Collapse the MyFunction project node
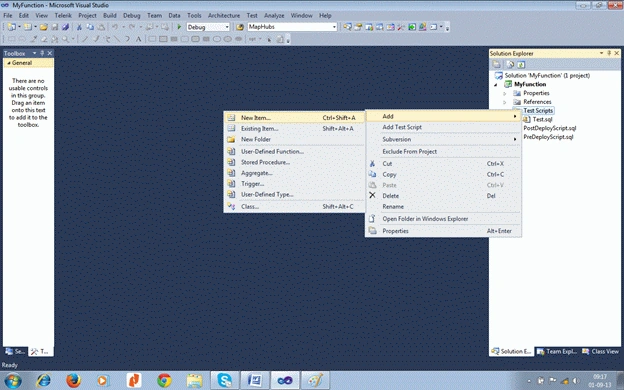The image size is (624, 390). click(496, 85)
